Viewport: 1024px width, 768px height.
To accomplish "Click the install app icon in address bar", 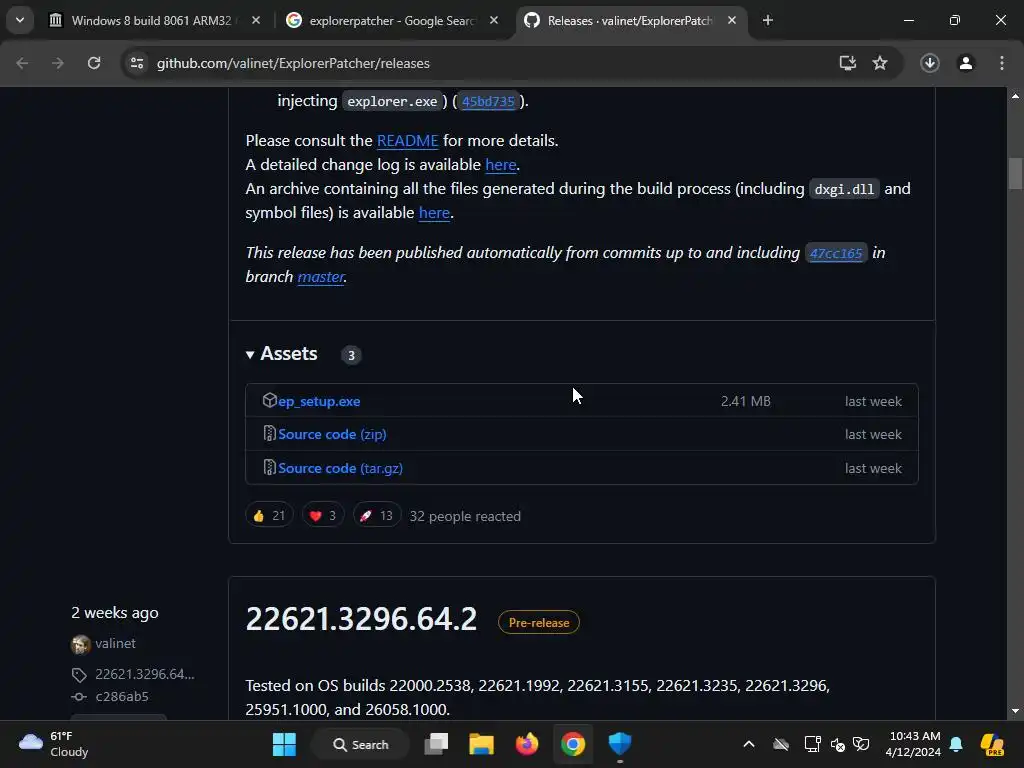I will [848, 63].
